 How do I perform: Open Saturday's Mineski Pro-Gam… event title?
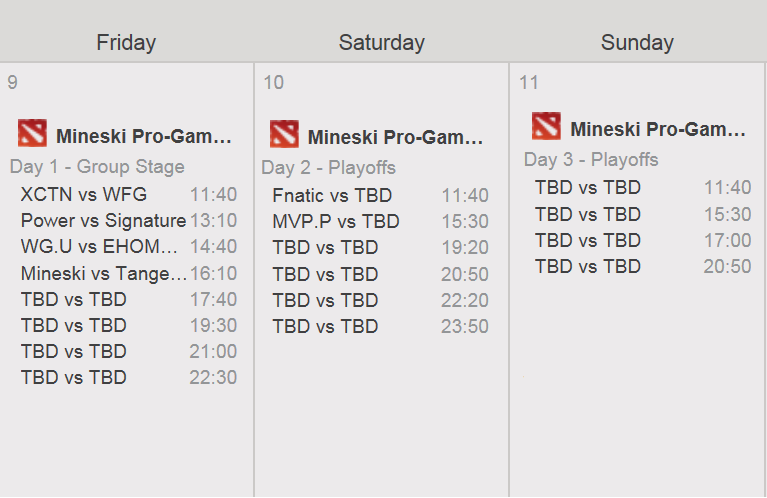(x=395, y=137)
